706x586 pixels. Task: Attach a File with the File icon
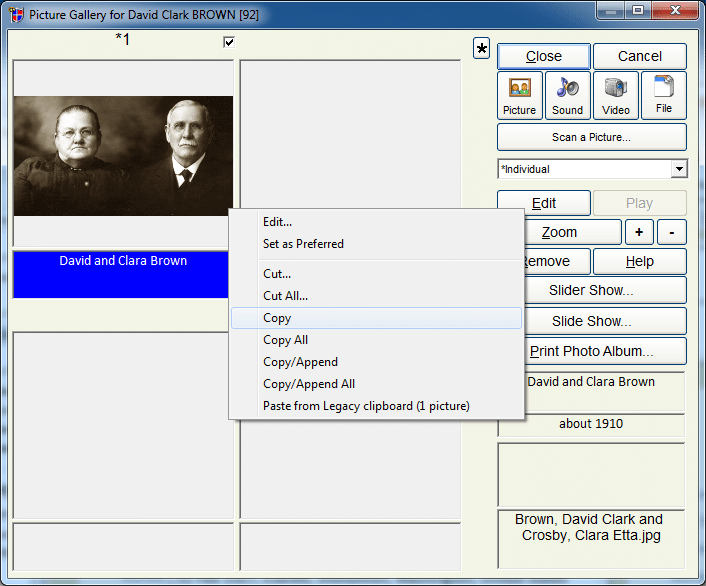[664, 95]
